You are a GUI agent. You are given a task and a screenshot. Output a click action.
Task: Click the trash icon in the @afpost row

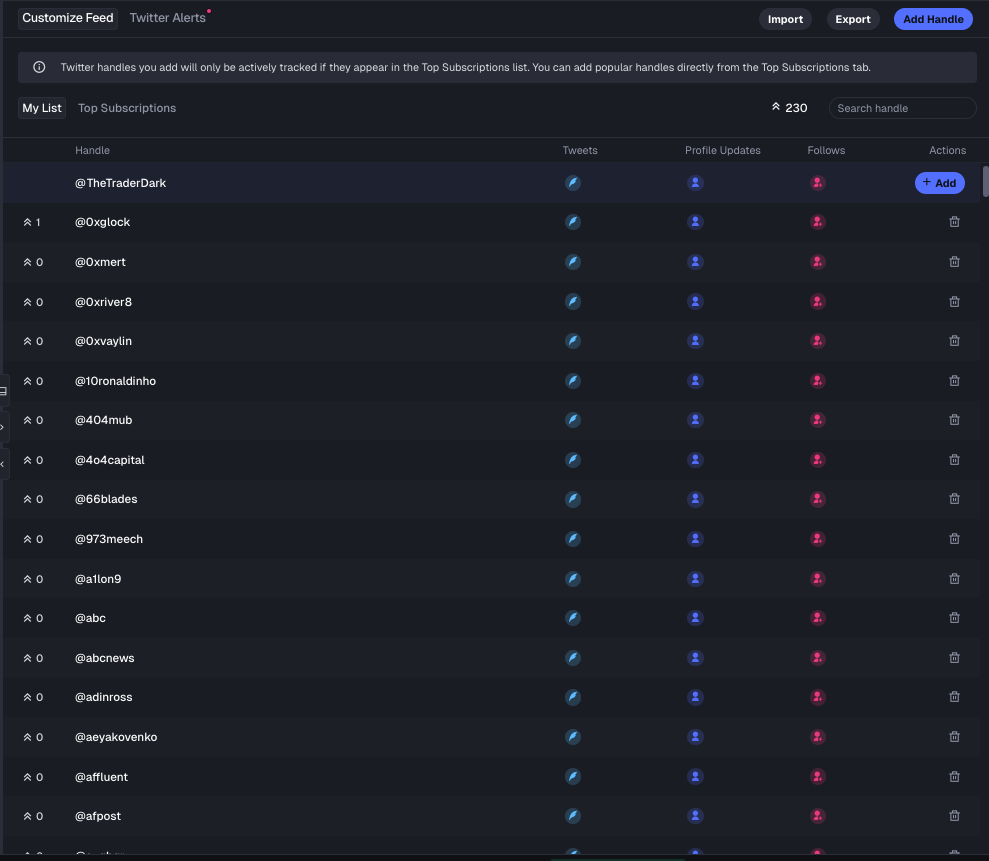tap(954, 816)
